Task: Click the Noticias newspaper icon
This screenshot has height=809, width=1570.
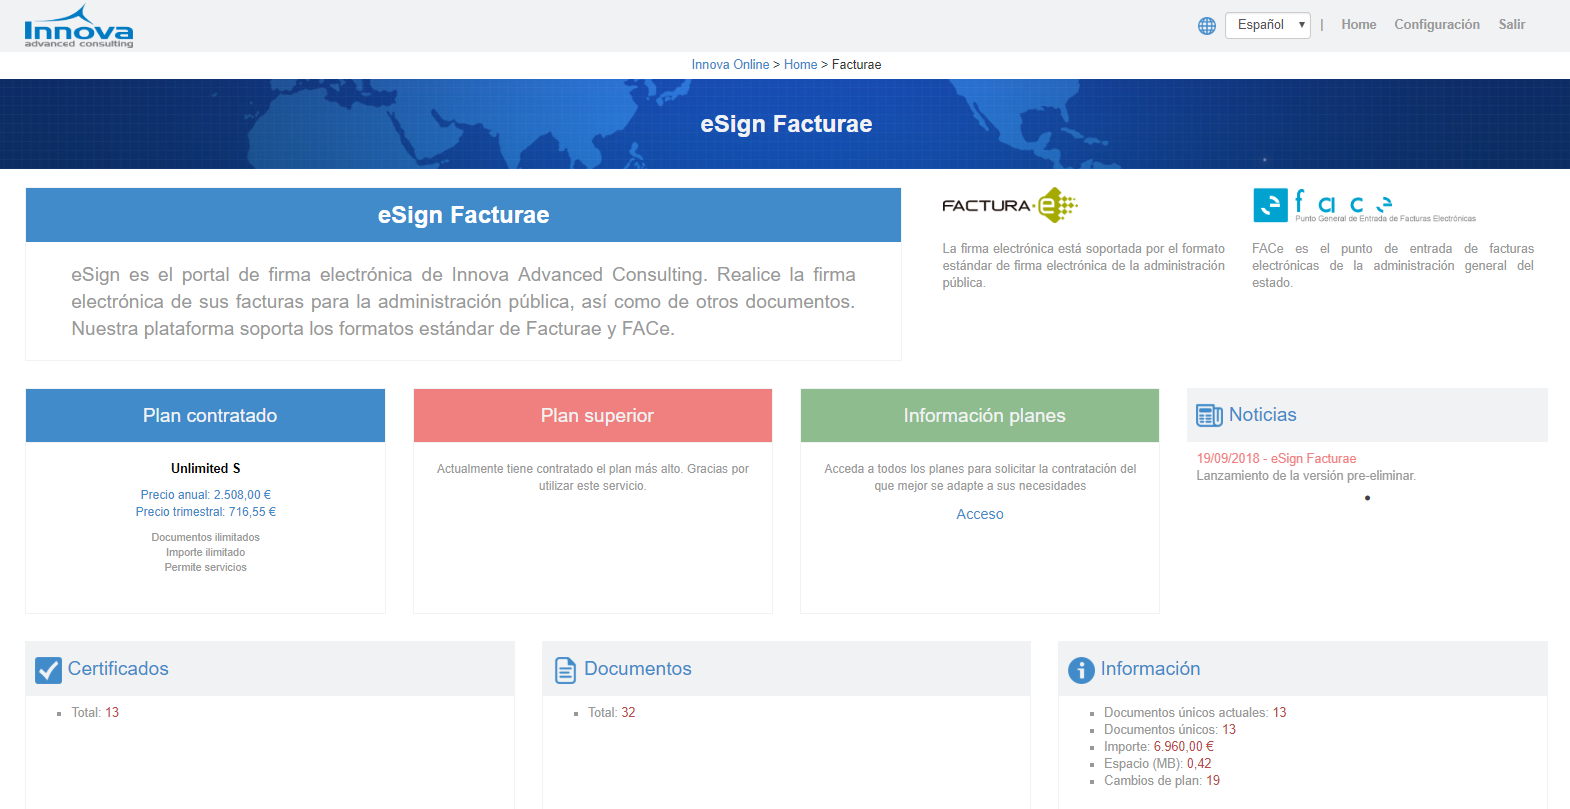Action: 1209,415
